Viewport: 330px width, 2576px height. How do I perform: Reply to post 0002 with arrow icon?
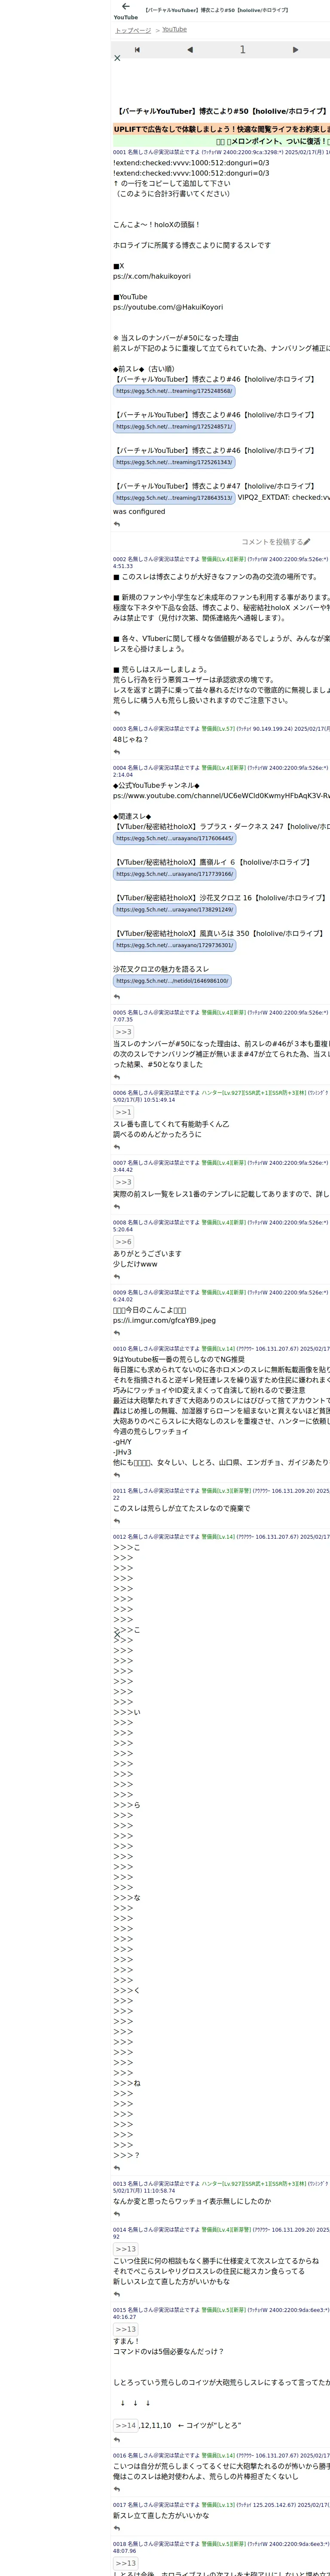pyautogui.click(x=117, y=714)
